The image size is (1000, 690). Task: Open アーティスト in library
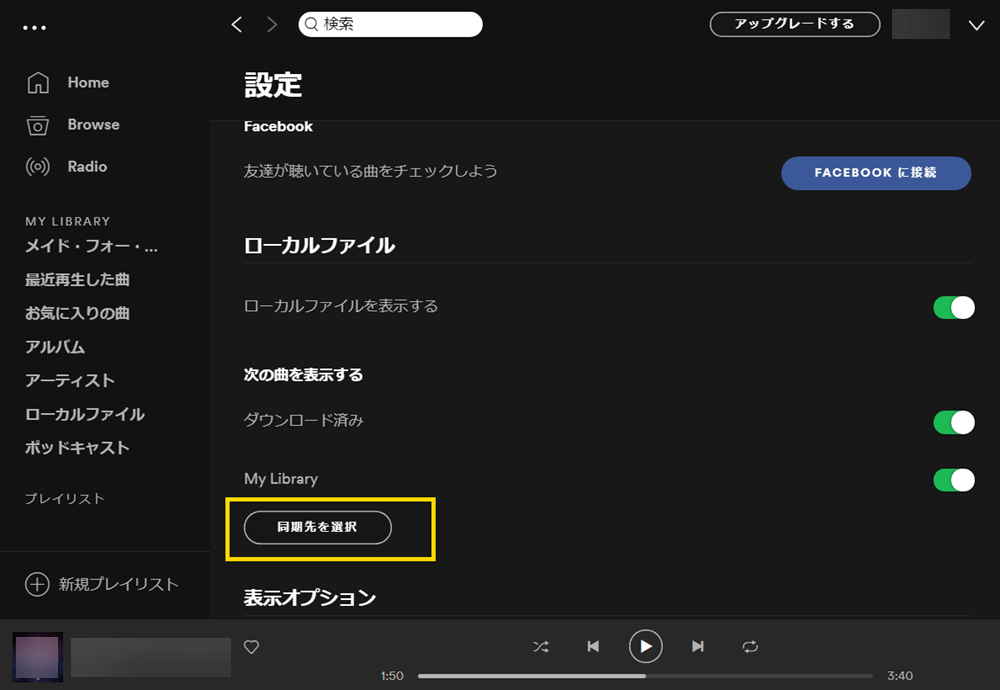[70, 381]
